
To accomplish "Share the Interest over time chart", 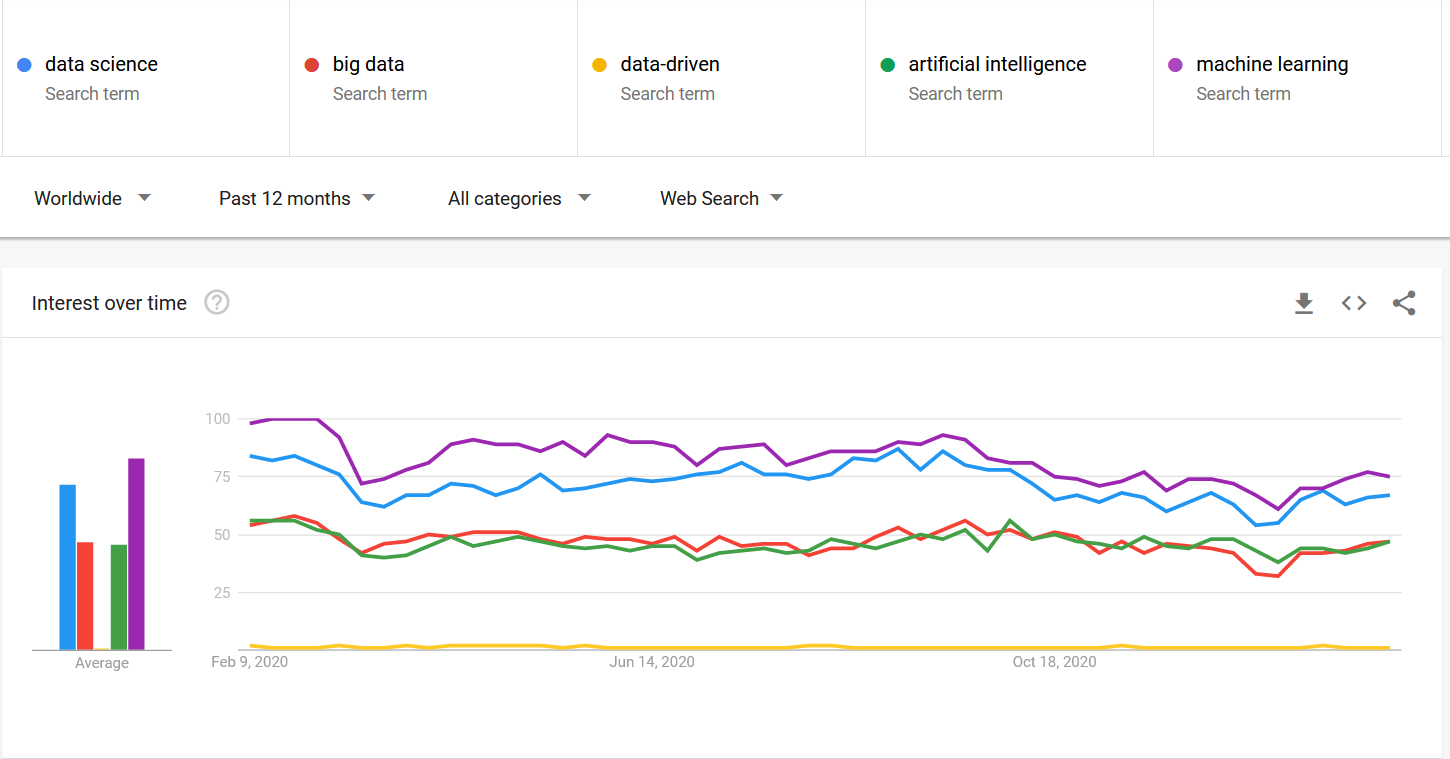I will pyautogui.click(x=1403, y=302).
